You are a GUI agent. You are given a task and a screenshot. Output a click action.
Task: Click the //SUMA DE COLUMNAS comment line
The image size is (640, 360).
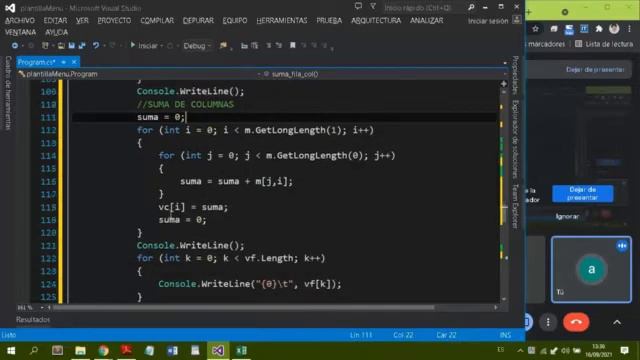tap(185, 104)
